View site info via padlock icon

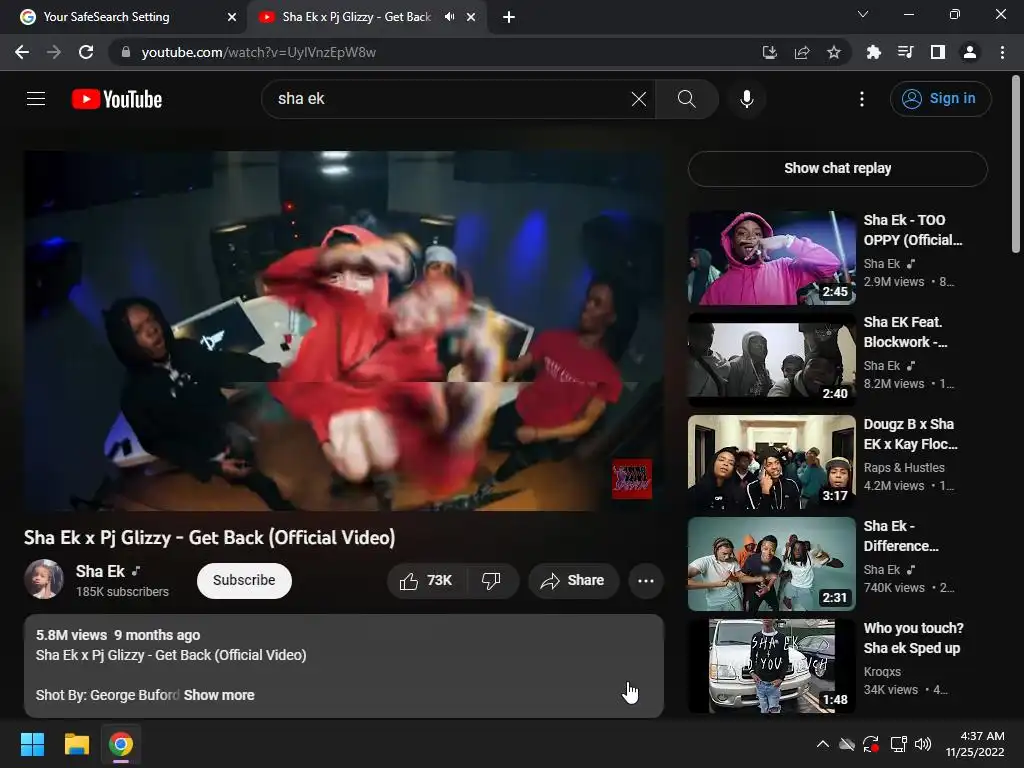click(x=126, y=52)
